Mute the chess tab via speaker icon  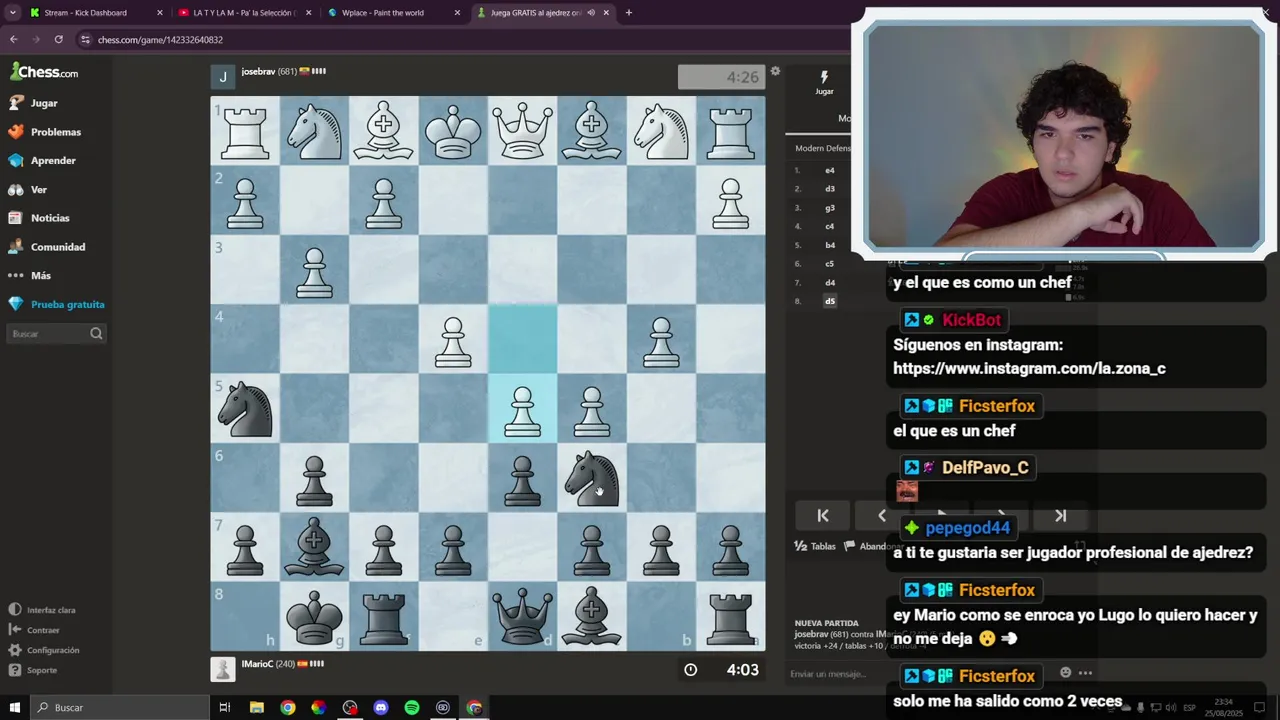tap(590, 13)
